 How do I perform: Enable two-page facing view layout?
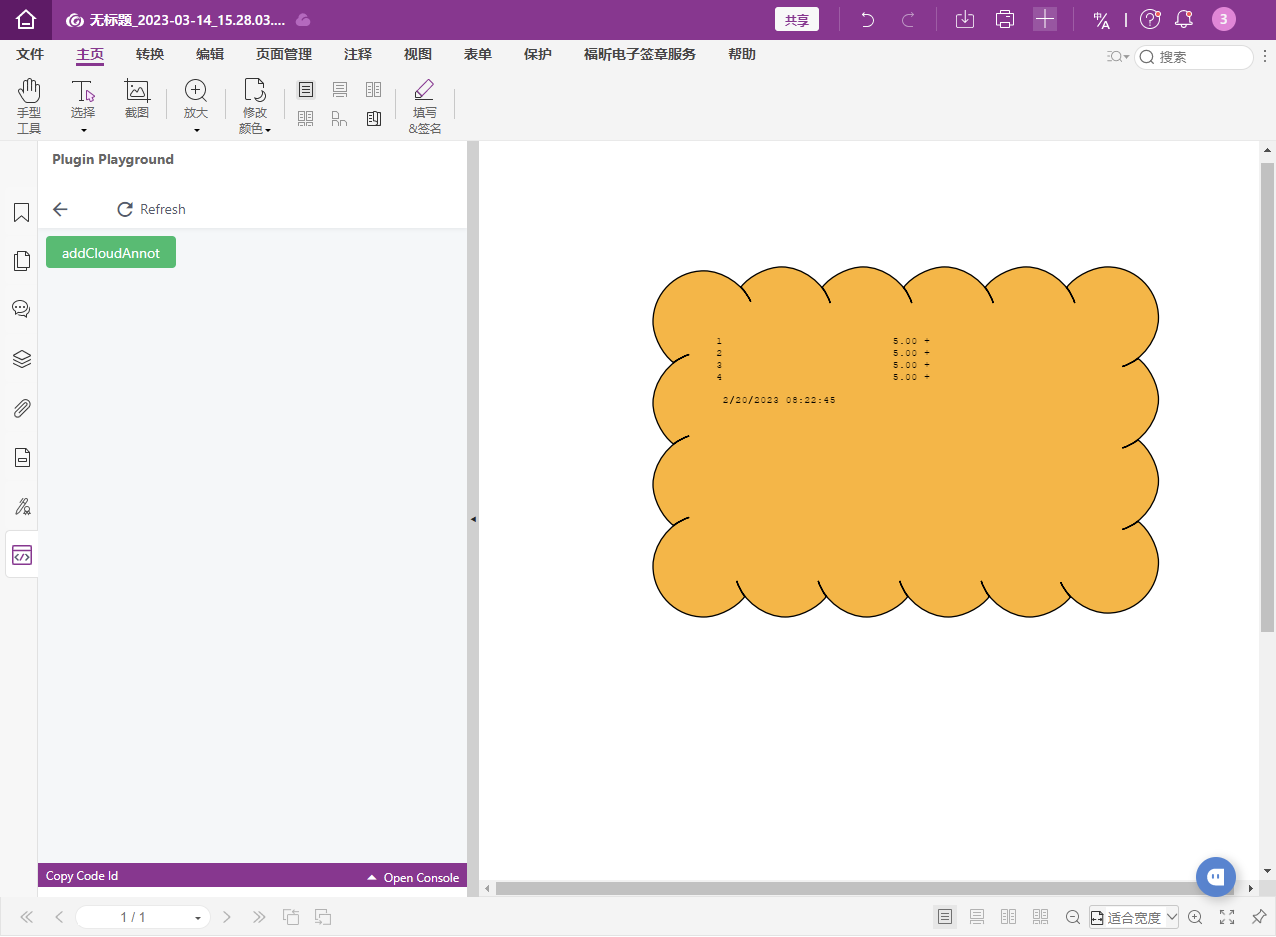click(1008, 916)
